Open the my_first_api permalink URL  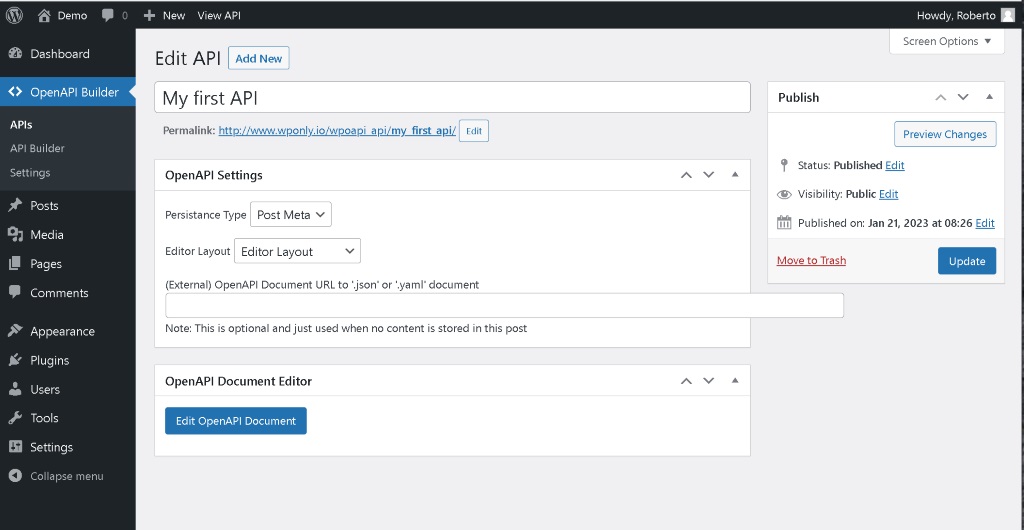click(x=337, y=131)
